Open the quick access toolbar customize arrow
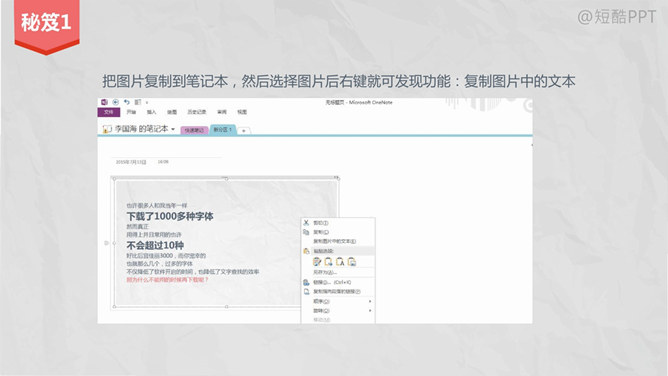668x376 pixels. pos(147,103)
